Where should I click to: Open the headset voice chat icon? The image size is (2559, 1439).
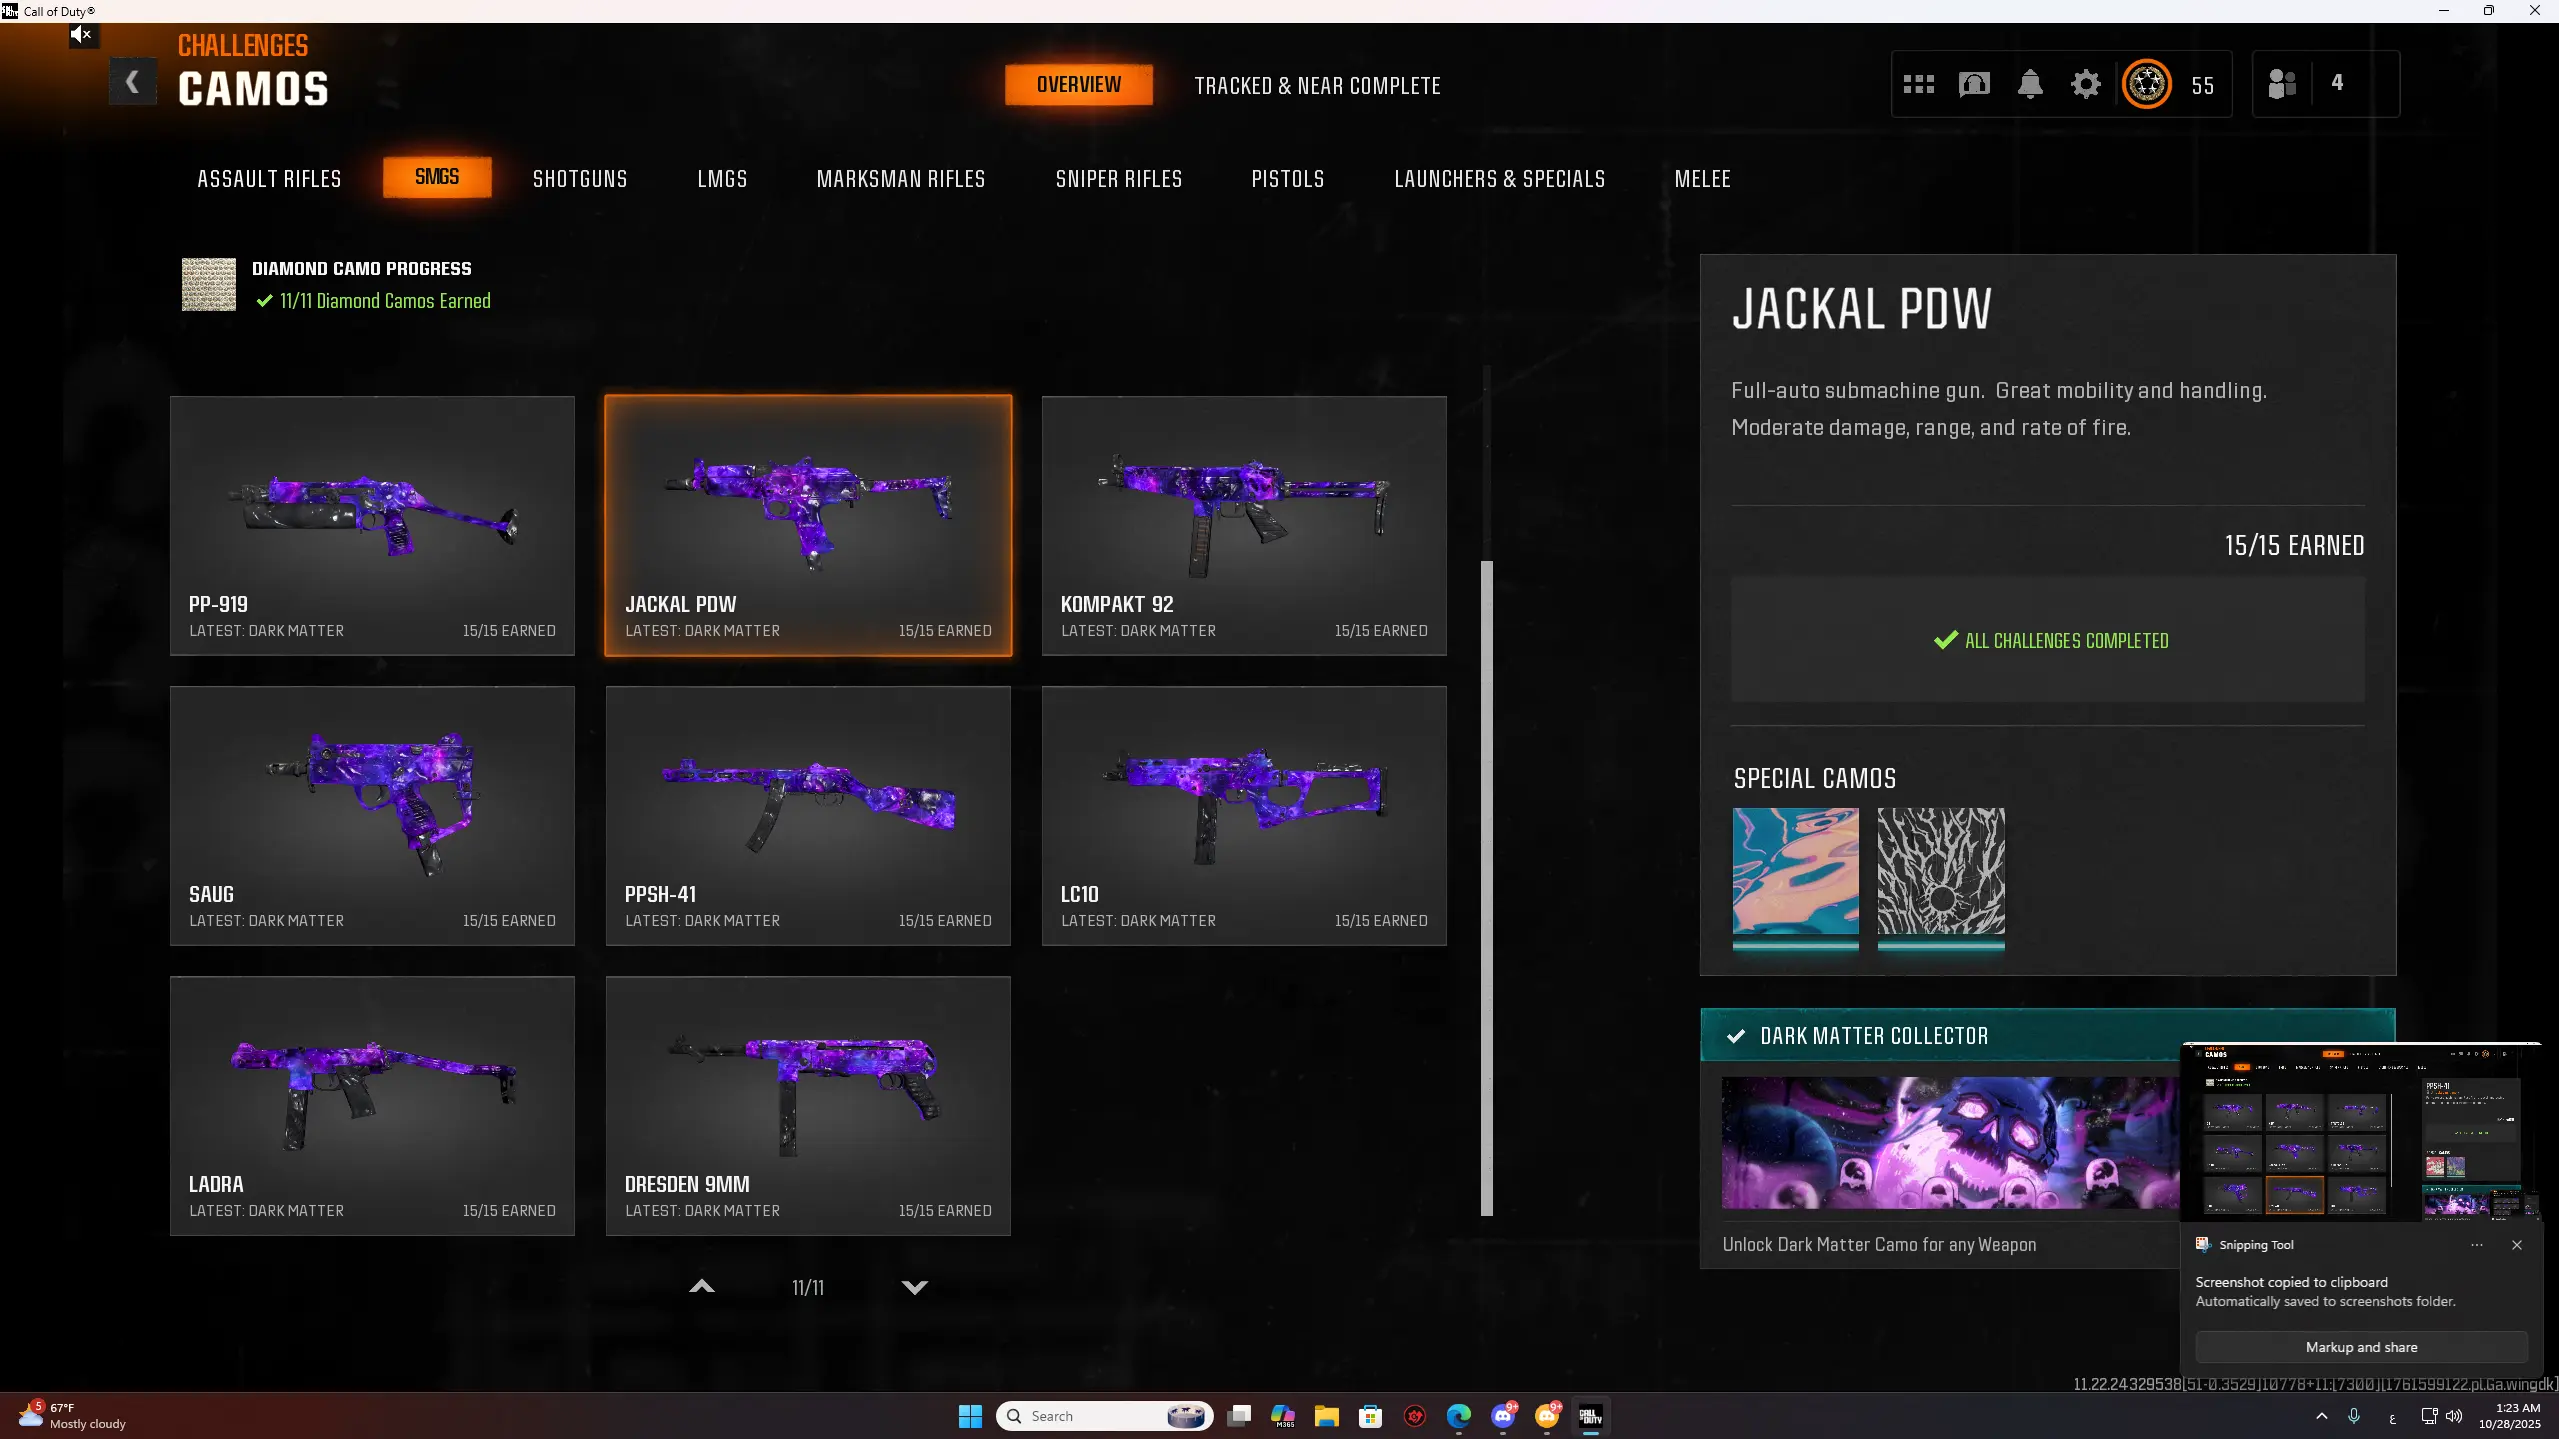(x=1974, y=84)
